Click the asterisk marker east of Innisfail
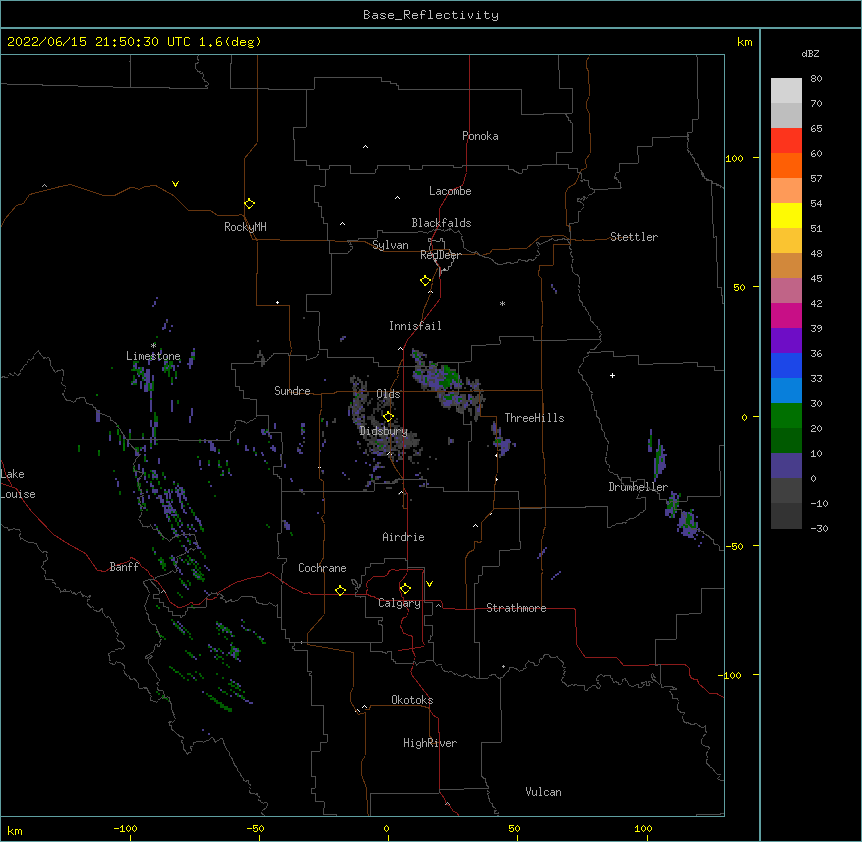This screenshot has height=842, width=862. point(502,303)
